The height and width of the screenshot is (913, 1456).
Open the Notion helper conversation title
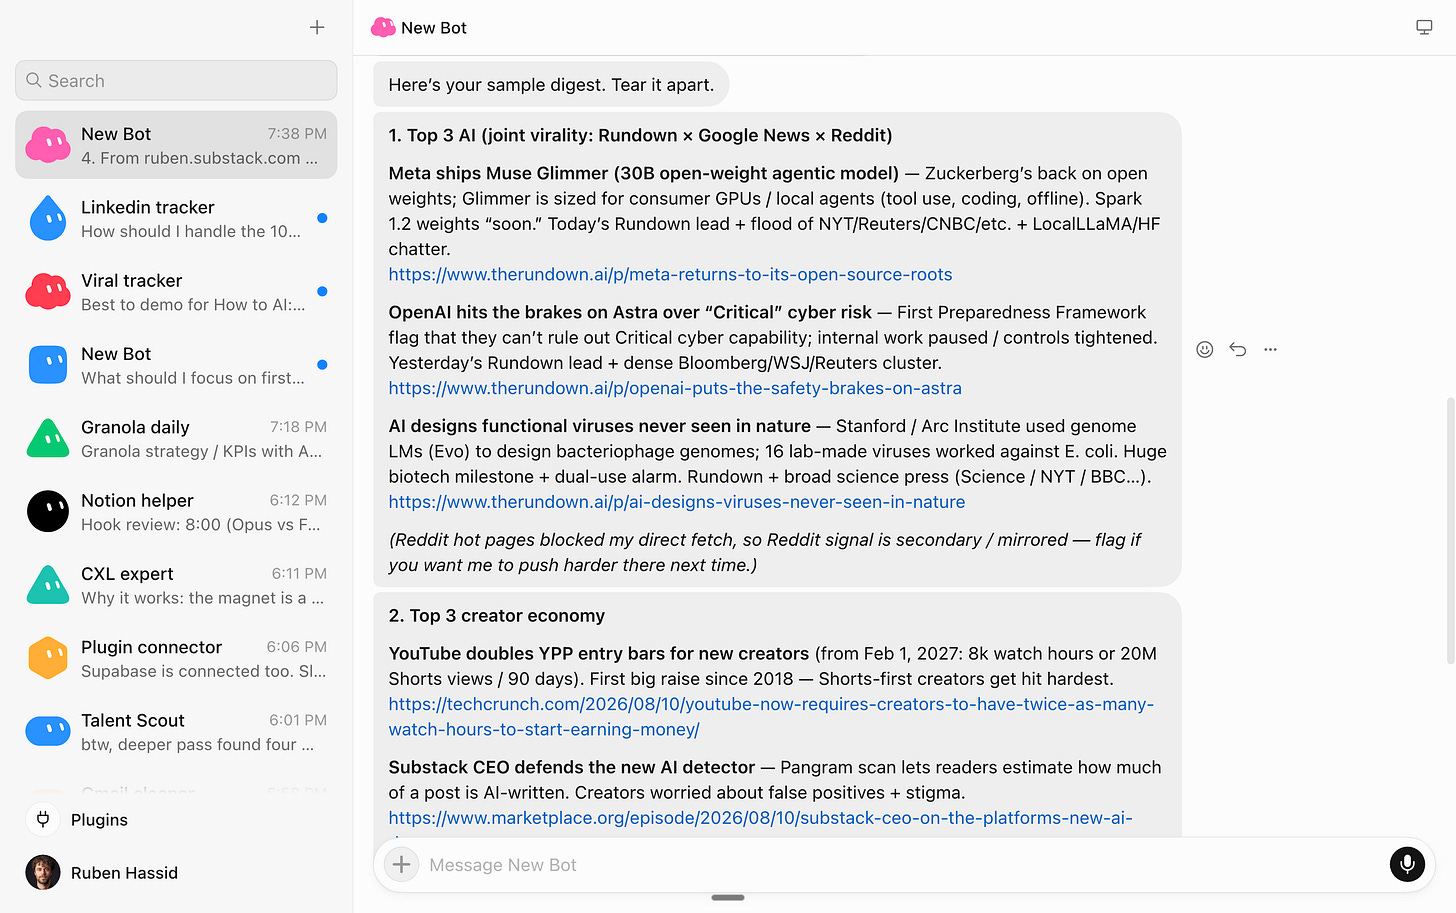[137, 500]
